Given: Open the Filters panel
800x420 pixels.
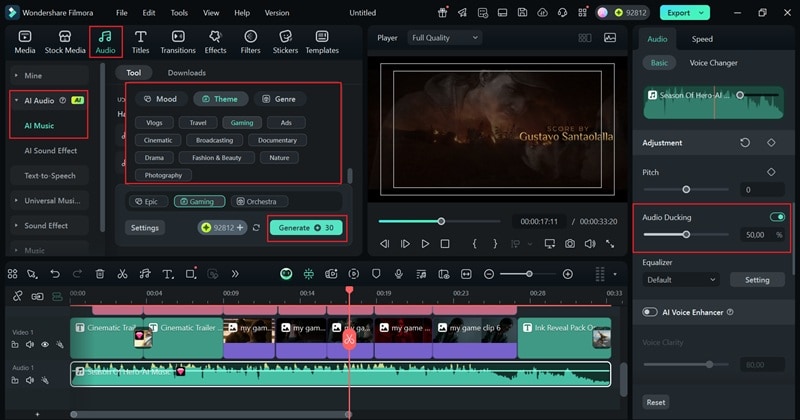Looking at the screenshot, I should (250, 42).
